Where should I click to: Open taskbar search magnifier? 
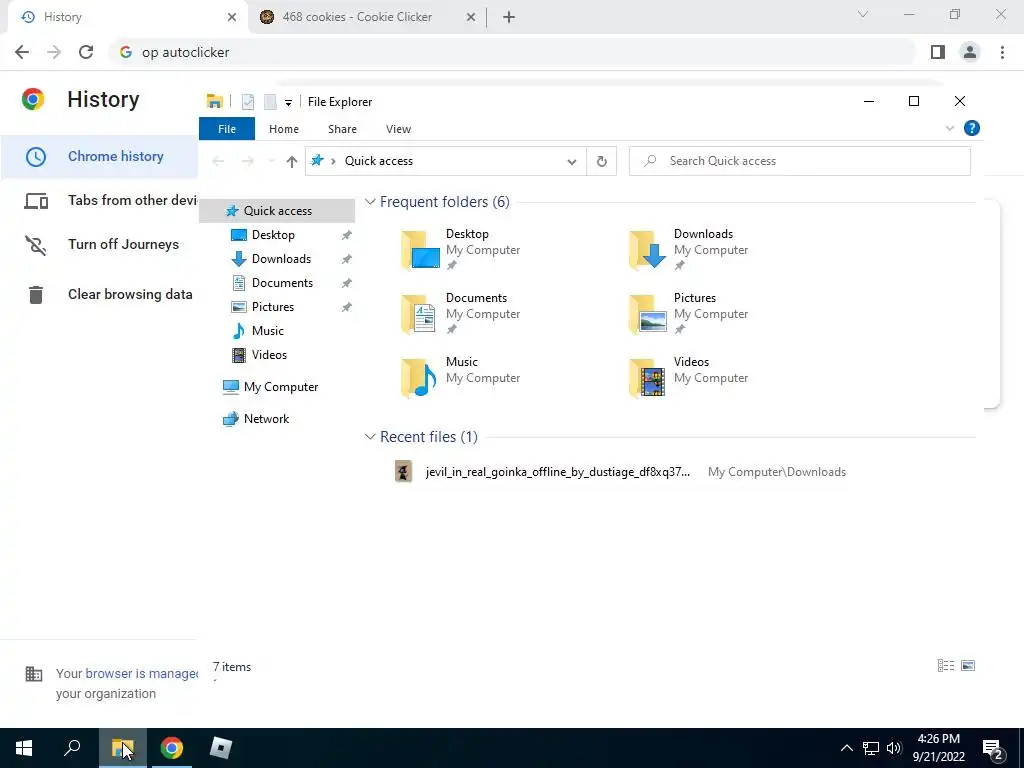[x=72, y=748]
